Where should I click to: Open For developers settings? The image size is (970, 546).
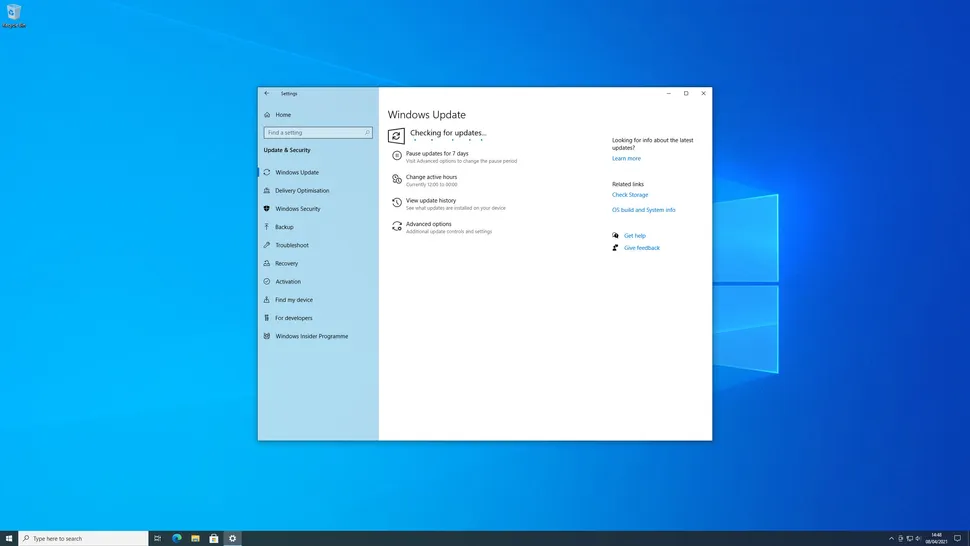tap(294, 318)
